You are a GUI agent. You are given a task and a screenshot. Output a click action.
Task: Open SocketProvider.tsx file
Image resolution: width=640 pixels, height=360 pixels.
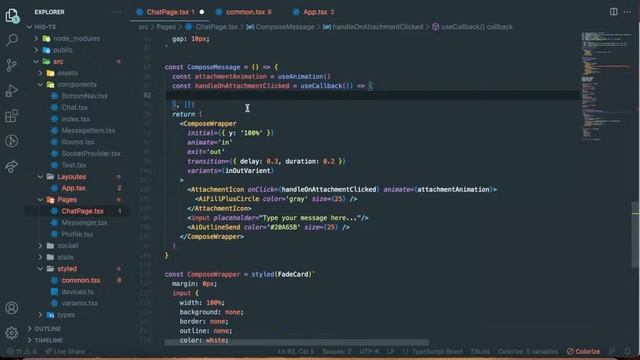(91, 153)
